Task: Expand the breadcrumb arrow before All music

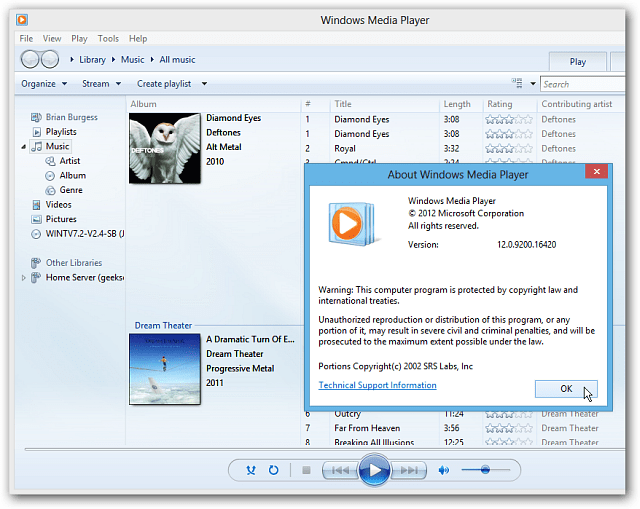Action: pos(152,60)
